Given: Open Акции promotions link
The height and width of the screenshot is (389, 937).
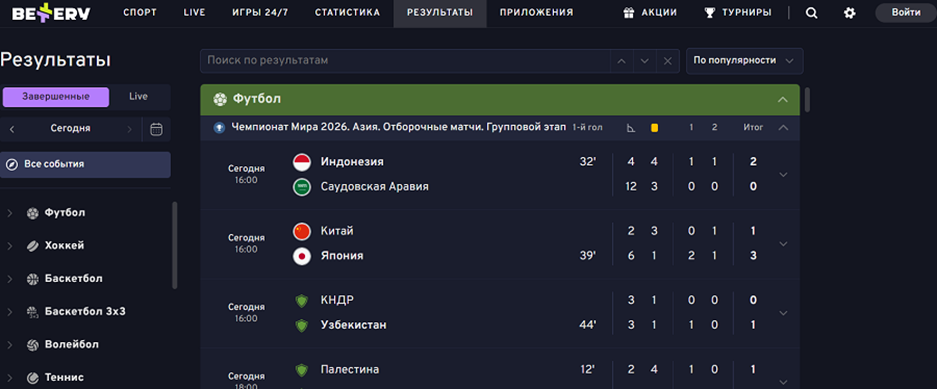Looking at the screenshot, I should (650, 13).
